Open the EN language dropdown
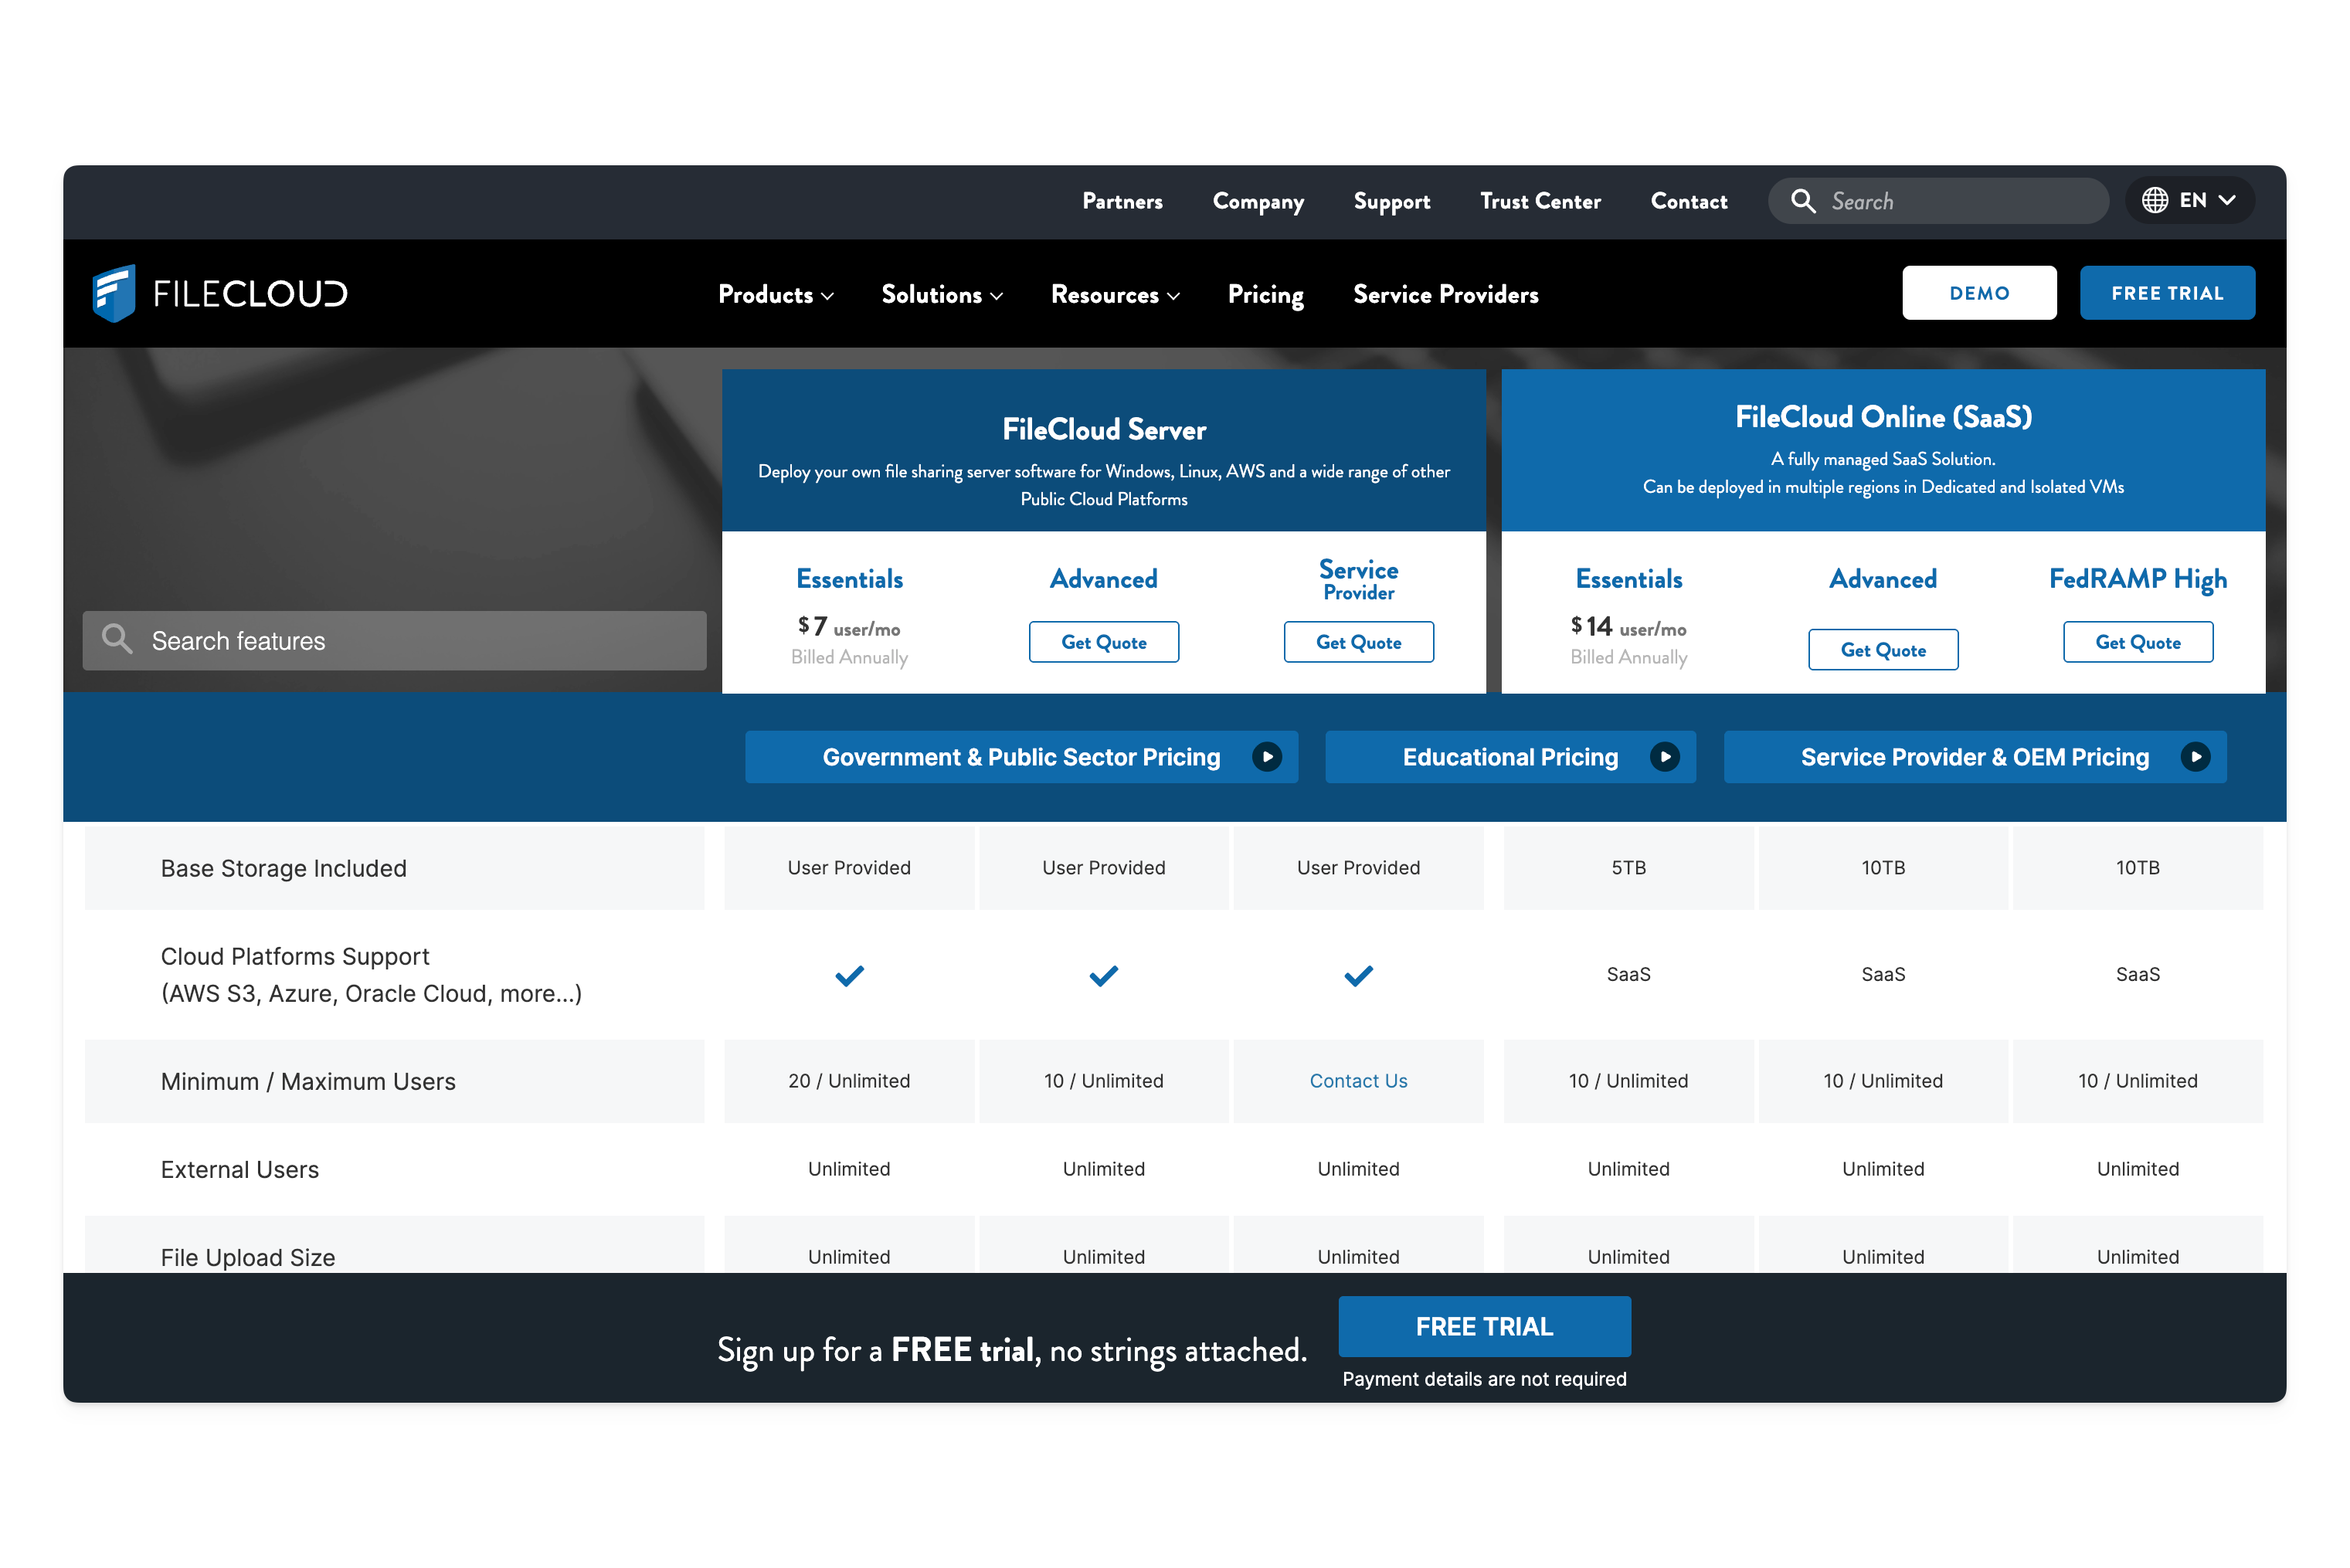Image resolution: width=2350 pixels, height=1568 pixels. coord(2189,200)
